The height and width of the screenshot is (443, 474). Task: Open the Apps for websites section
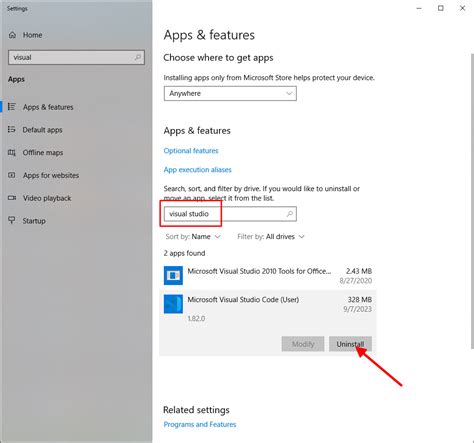click(x=51, y=175)
